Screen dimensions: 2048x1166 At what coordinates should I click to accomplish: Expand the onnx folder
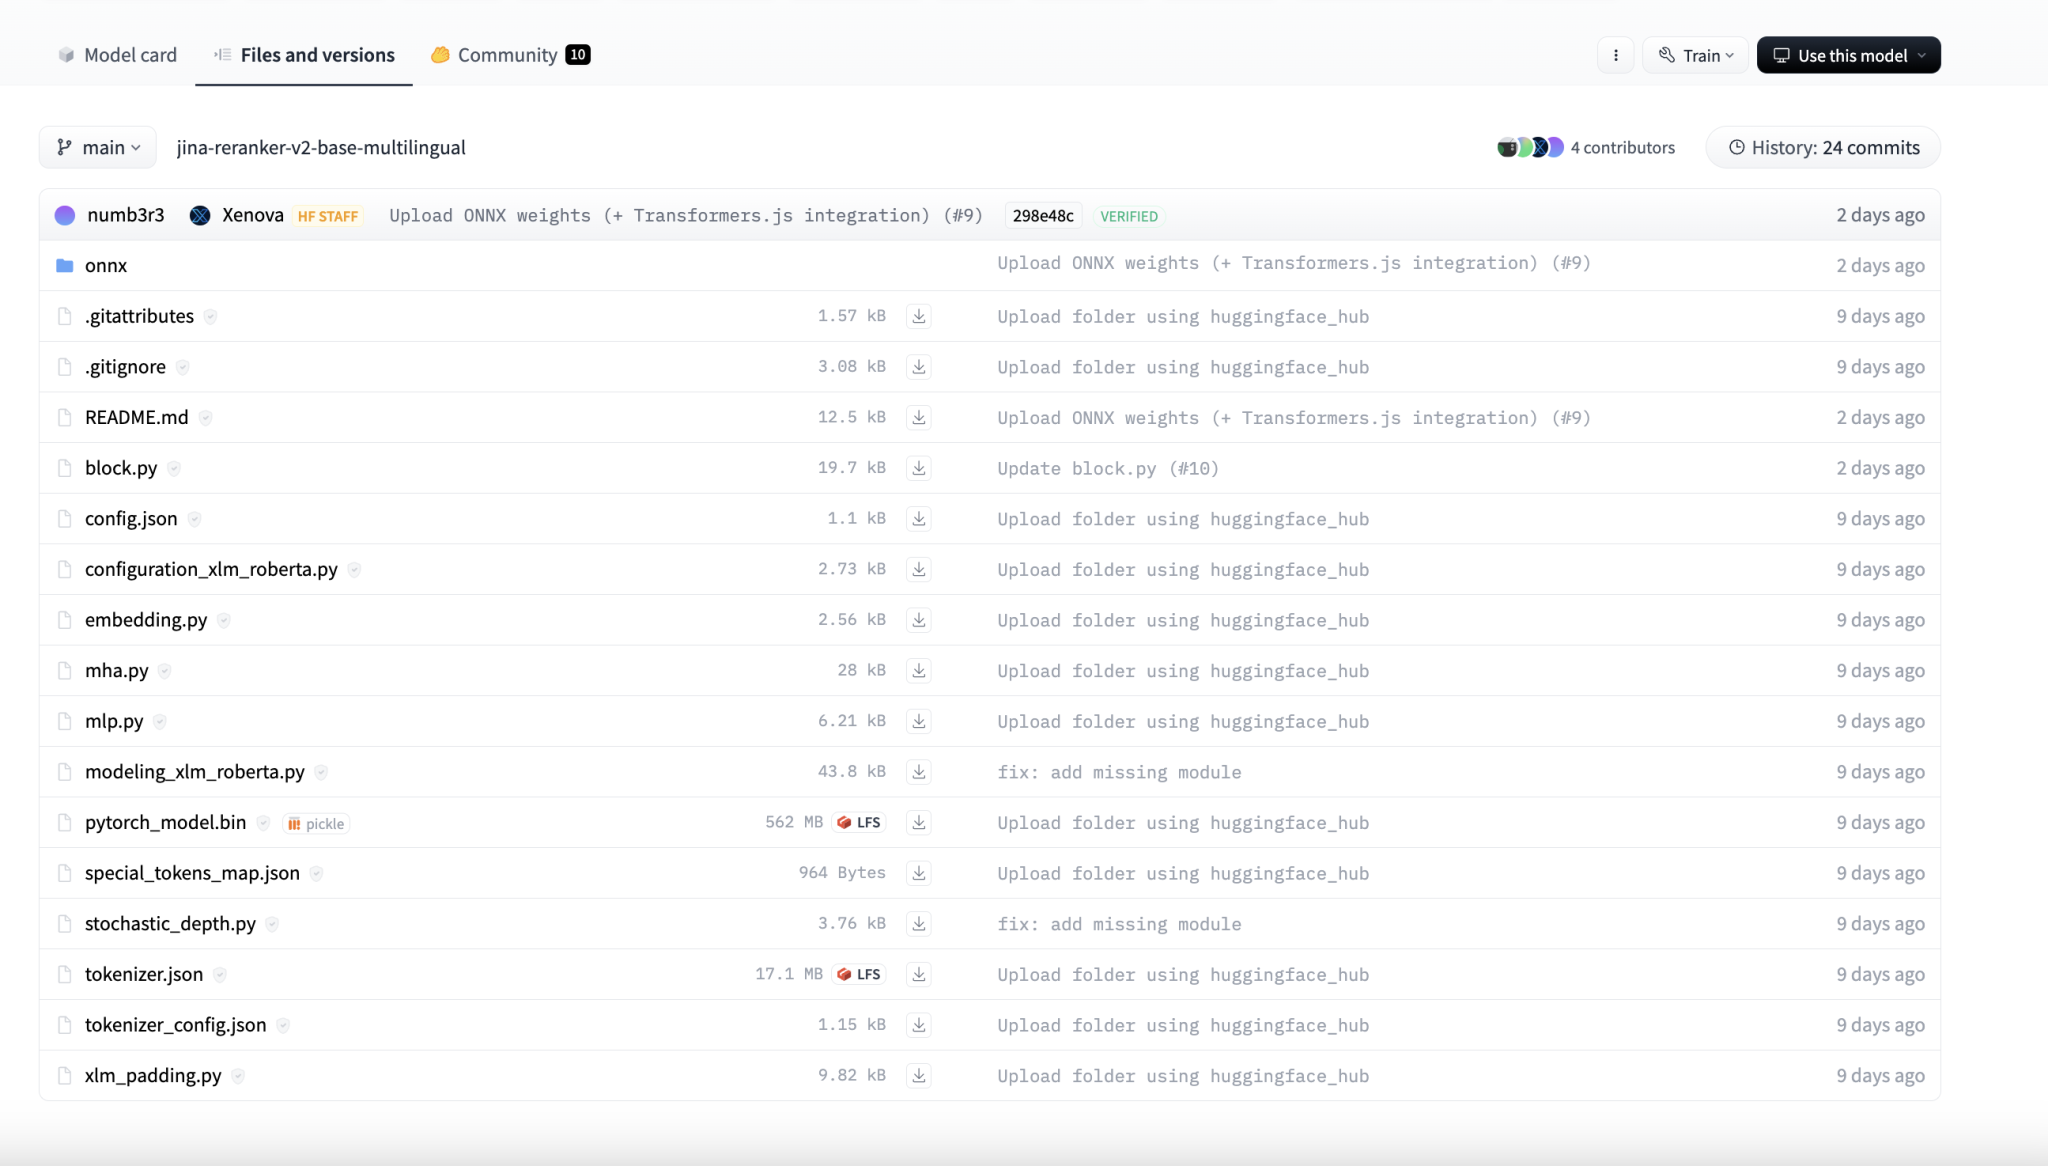105,264
